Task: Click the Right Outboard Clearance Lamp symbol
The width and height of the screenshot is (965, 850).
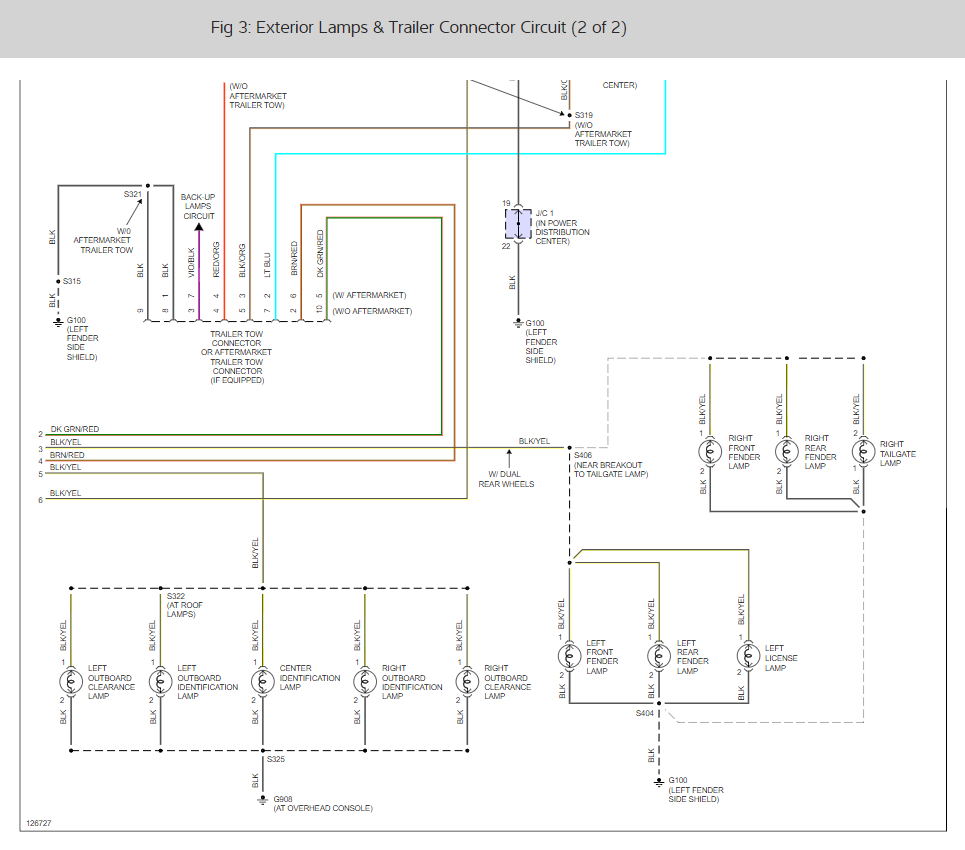Action: tap(467, 681)
